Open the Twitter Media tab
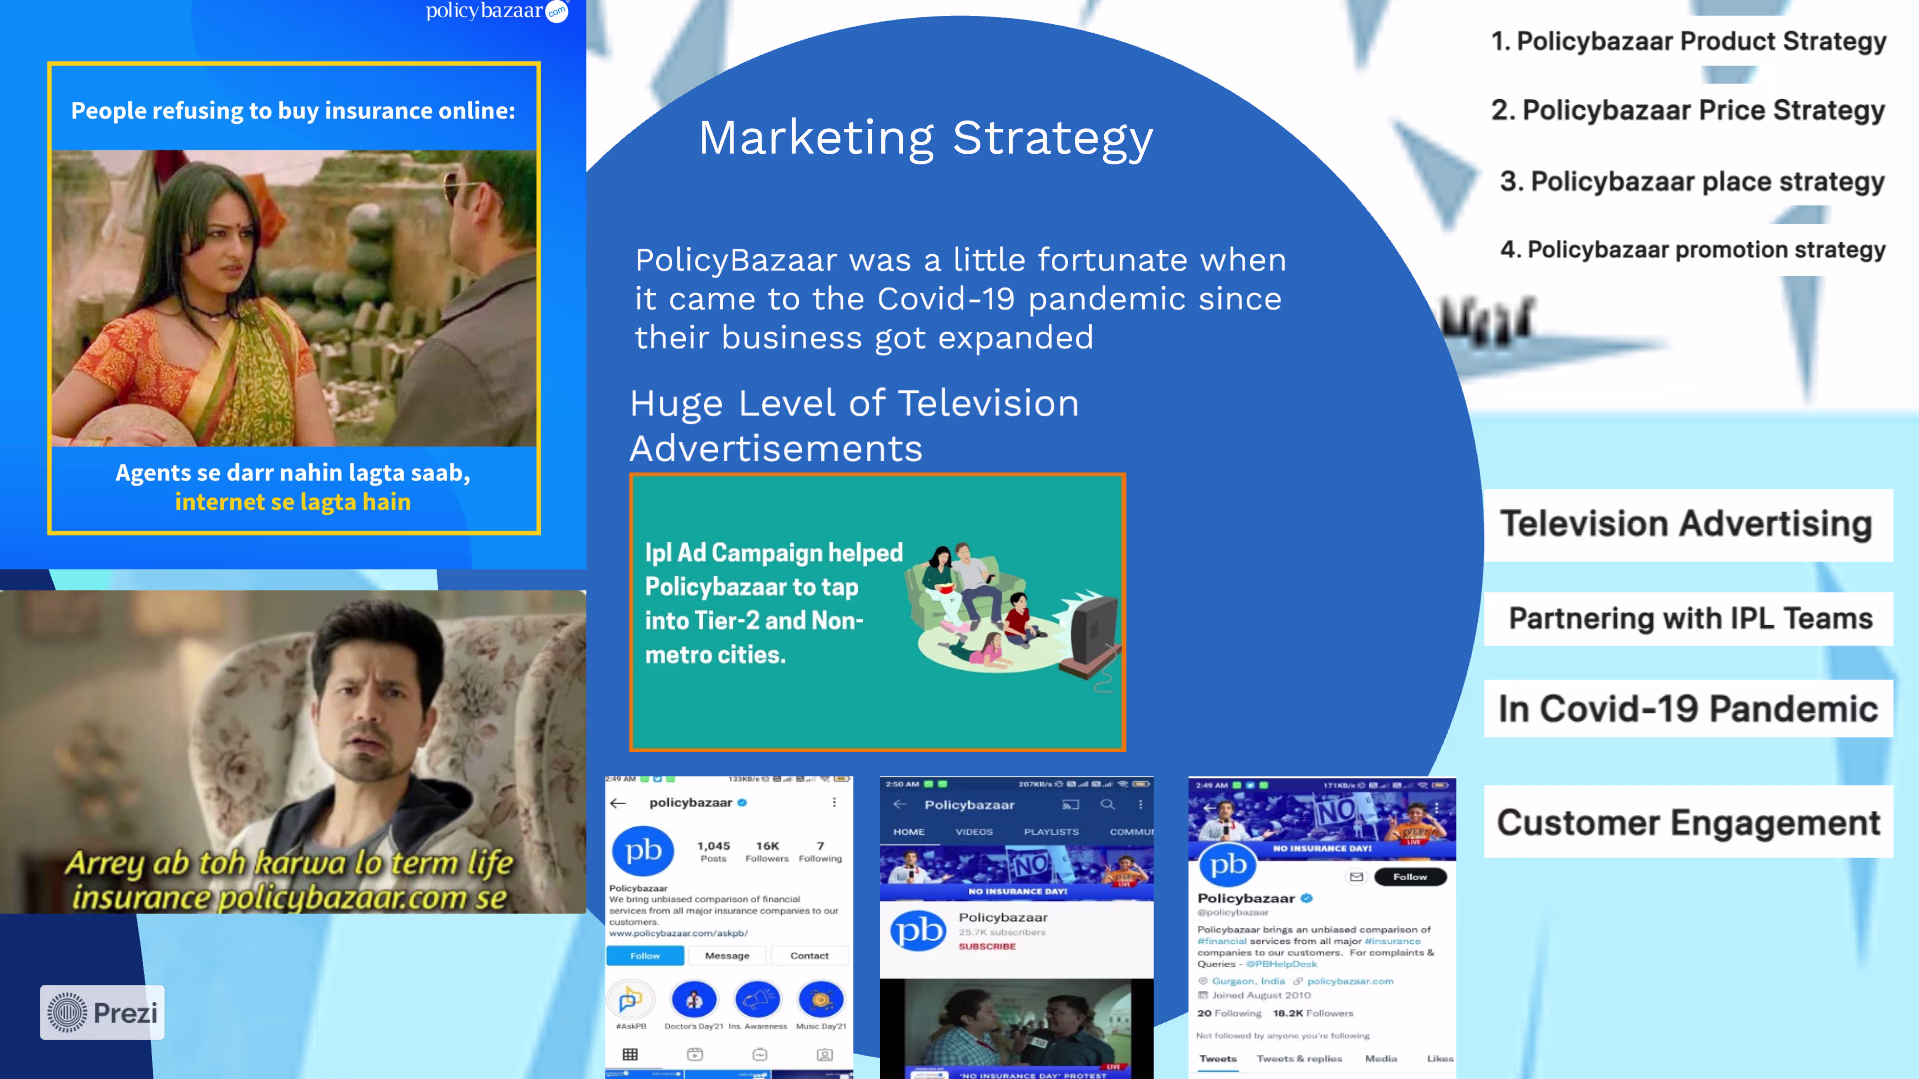 click(x=1381, y=1059)
